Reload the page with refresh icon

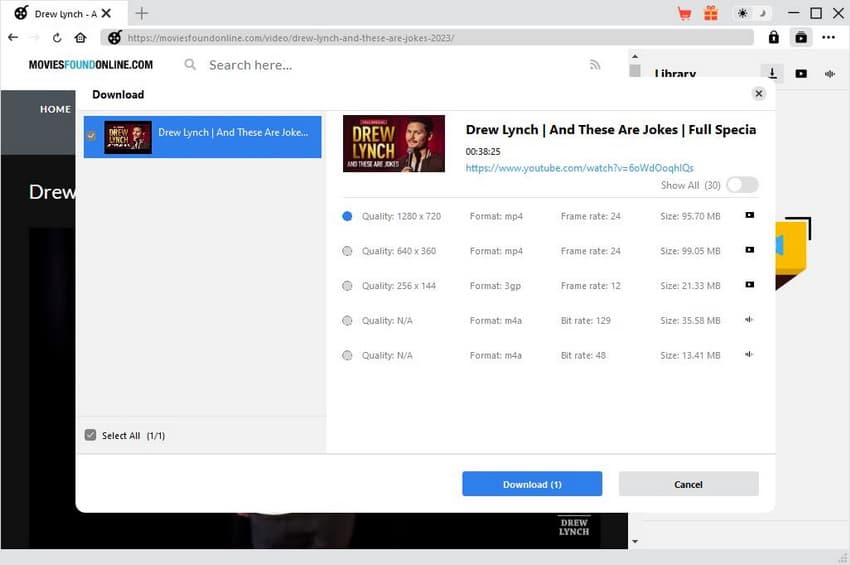pos(58,38)
